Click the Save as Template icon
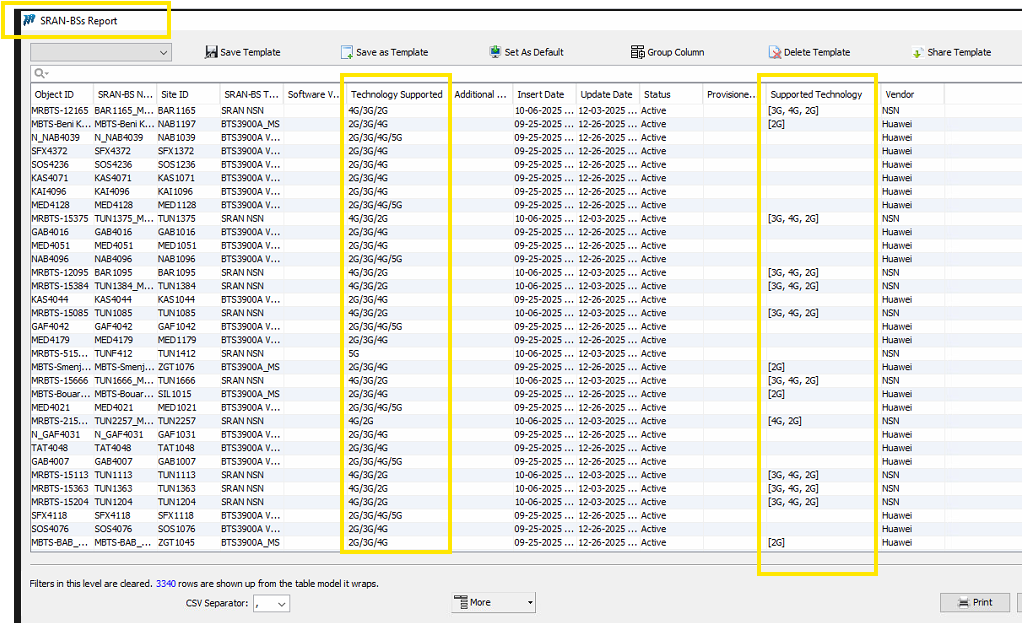Viewport: 1022px width, 623px height. 346,52
